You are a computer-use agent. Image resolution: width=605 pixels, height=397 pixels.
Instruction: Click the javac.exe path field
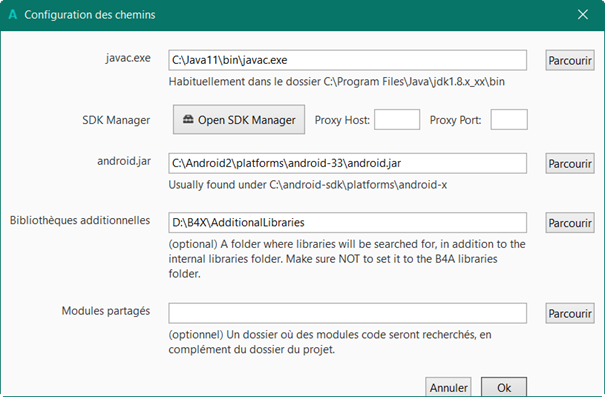tap(347, 60)
